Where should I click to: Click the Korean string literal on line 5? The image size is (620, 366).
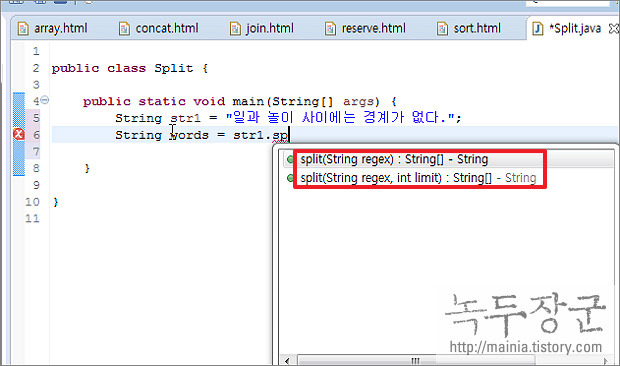(340, 117)
